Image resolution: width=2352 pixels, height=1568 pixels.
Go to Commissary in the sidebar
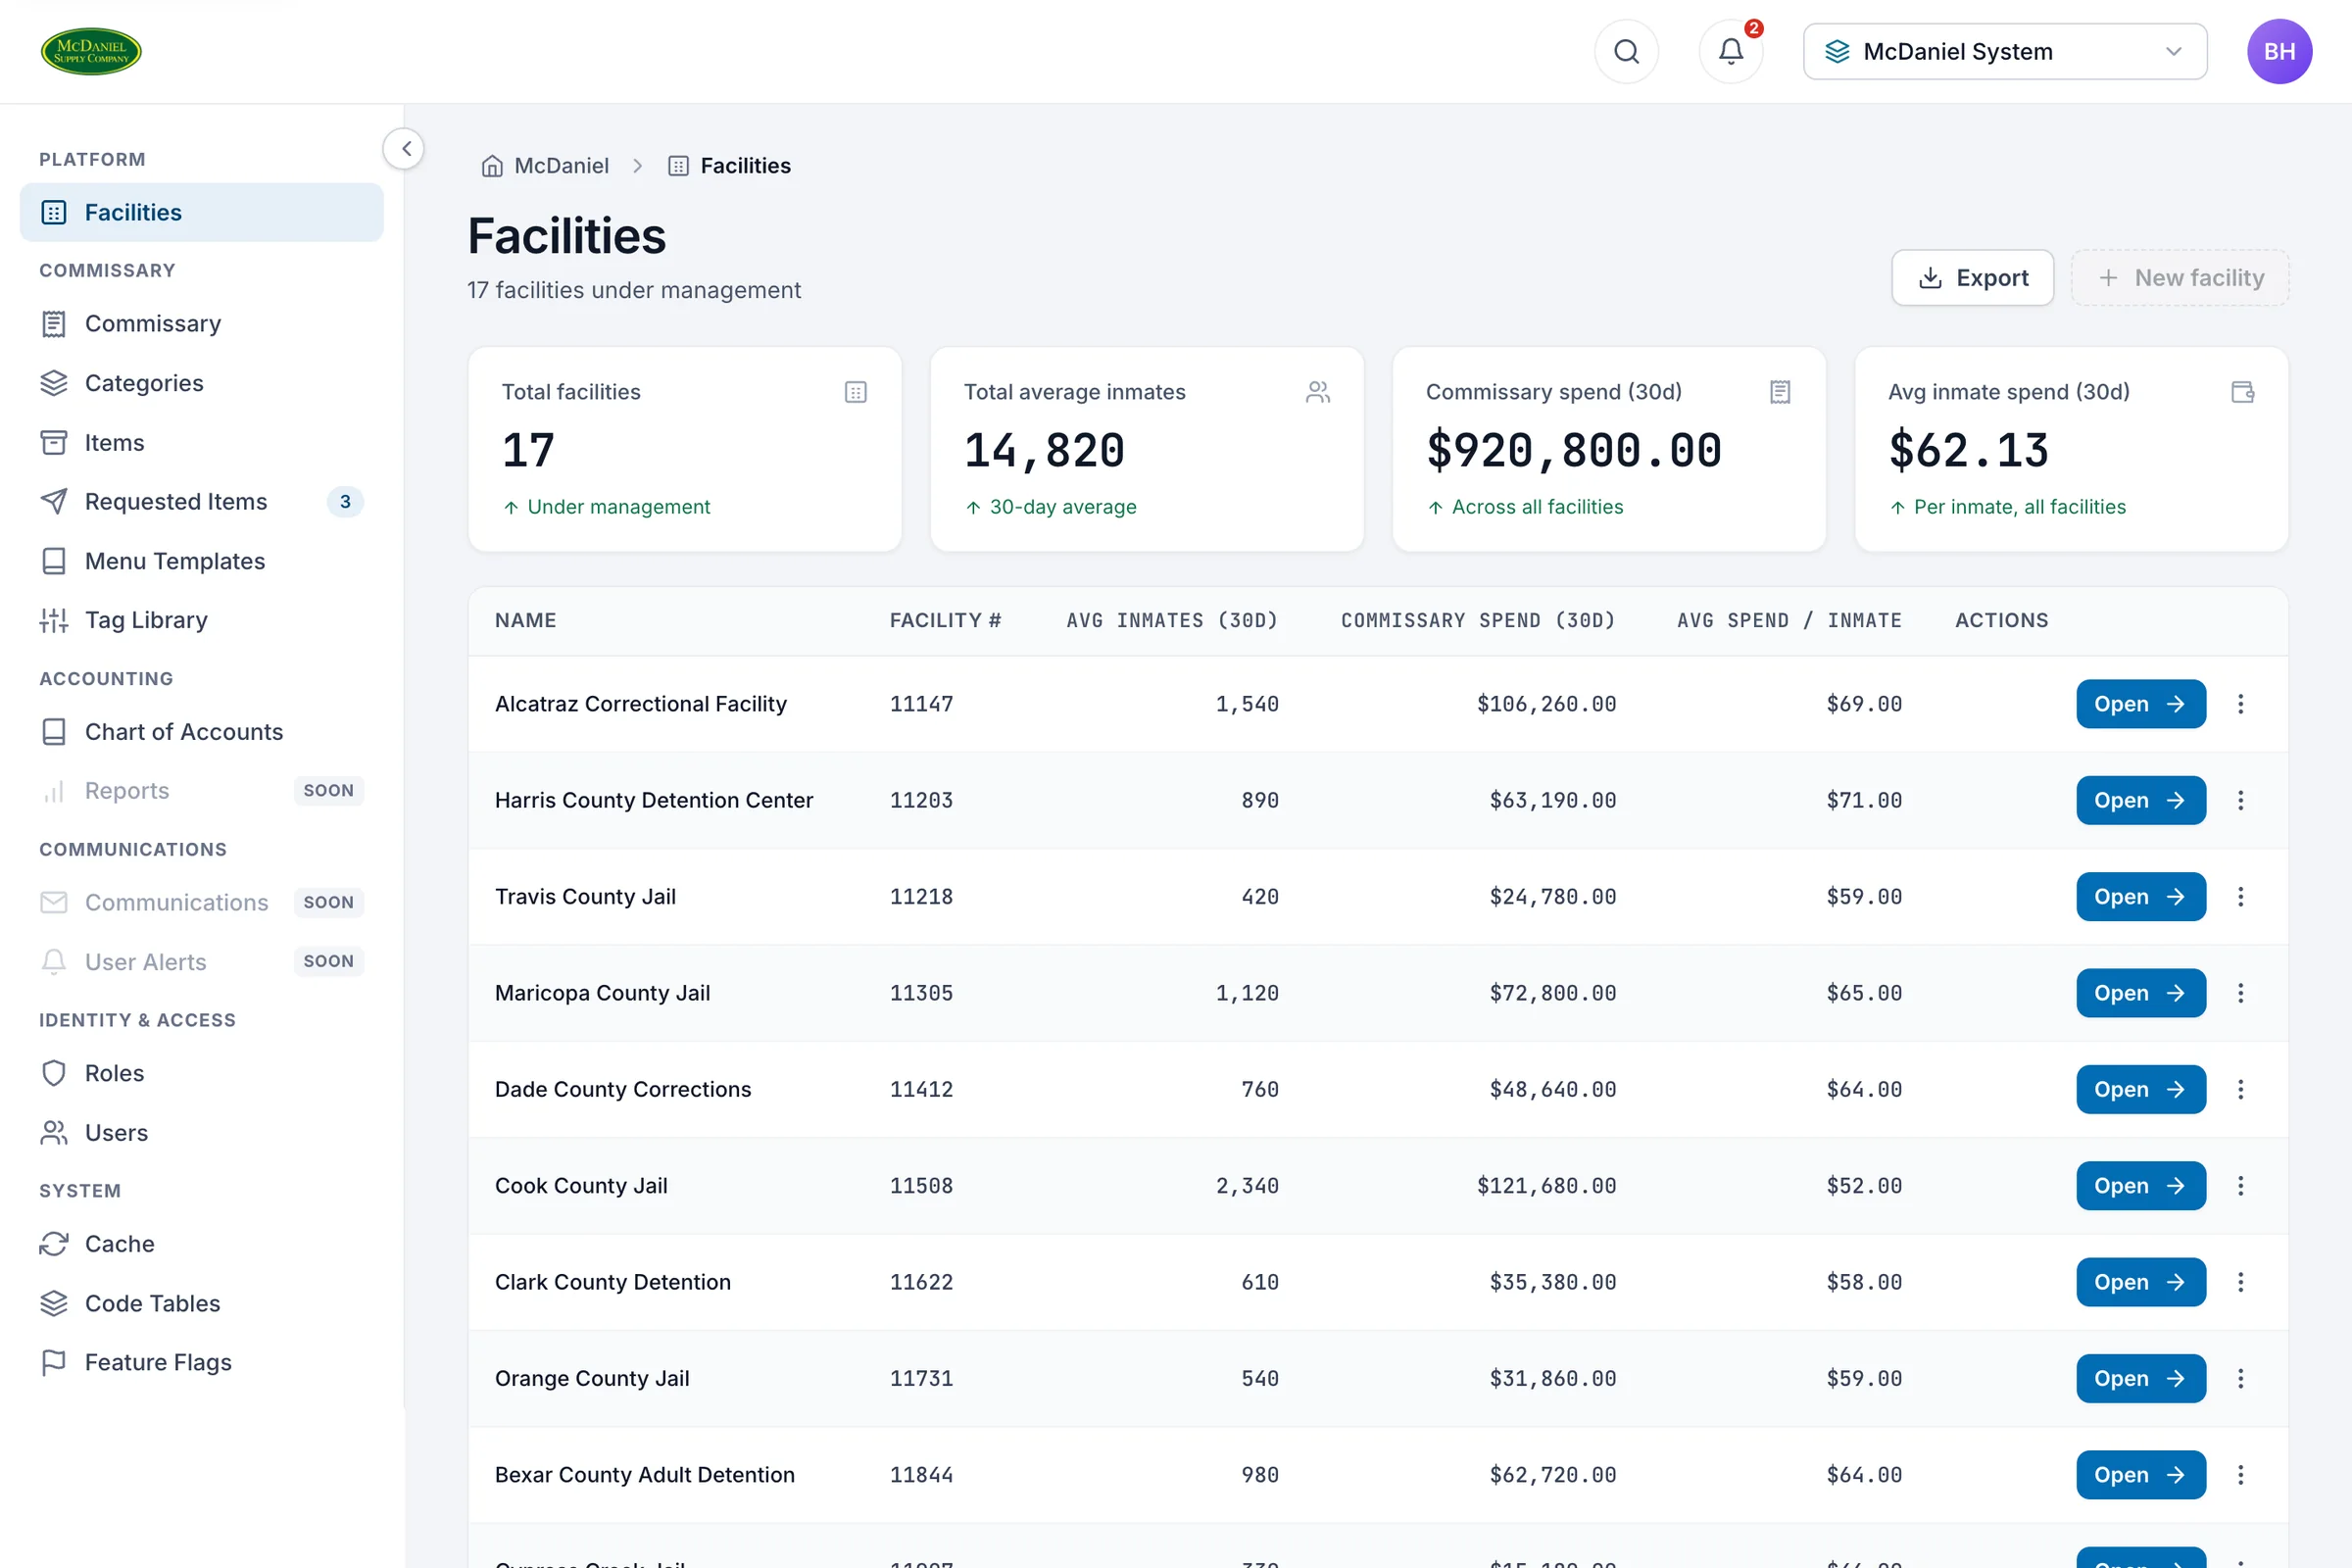pos(201,324)
